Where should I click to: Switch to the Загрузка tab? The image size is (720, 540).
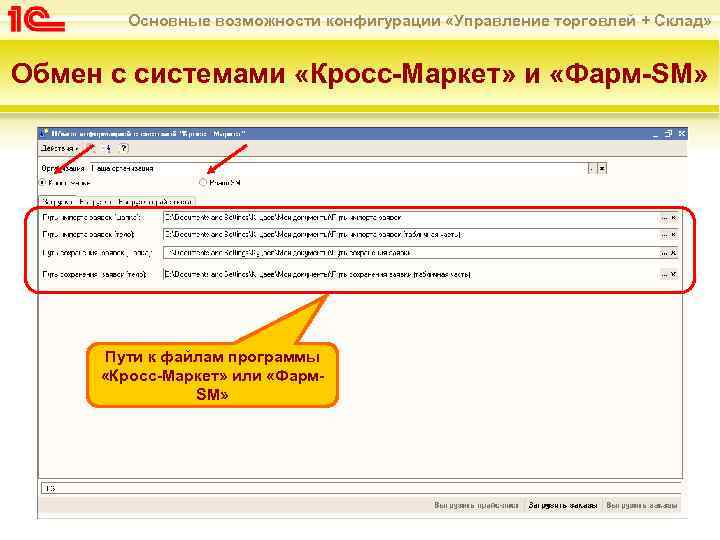57,202
